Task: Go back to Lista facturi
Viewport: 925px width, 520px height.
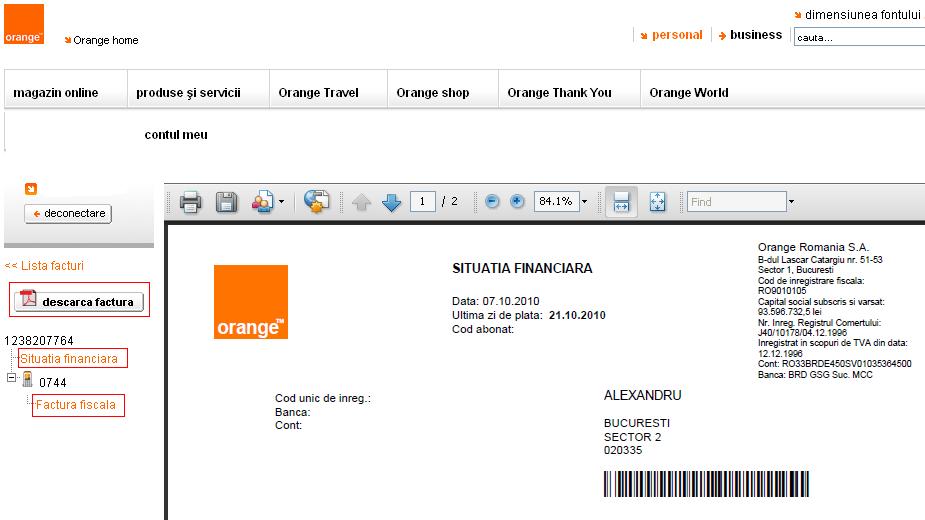Action: pos(44,266)
